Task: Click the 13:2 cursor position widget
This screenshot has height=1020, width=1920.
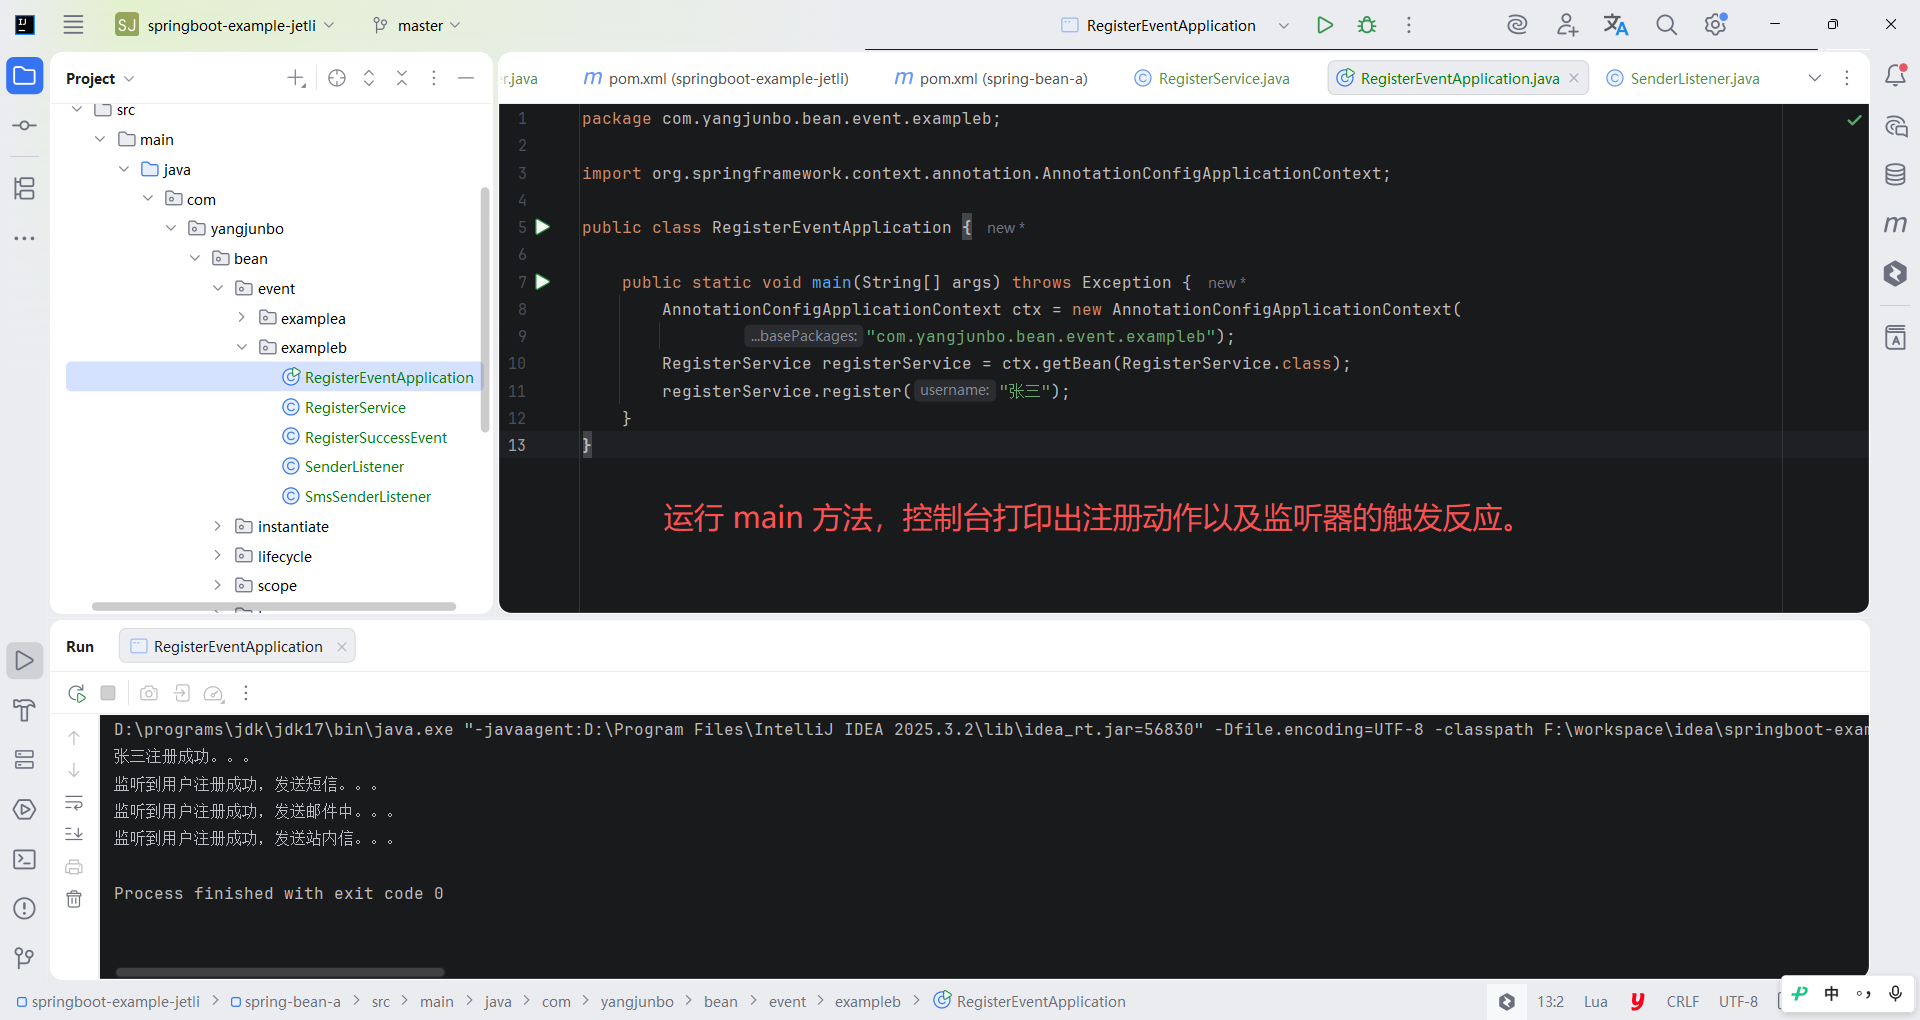Action: [x=1551, y=1001]
